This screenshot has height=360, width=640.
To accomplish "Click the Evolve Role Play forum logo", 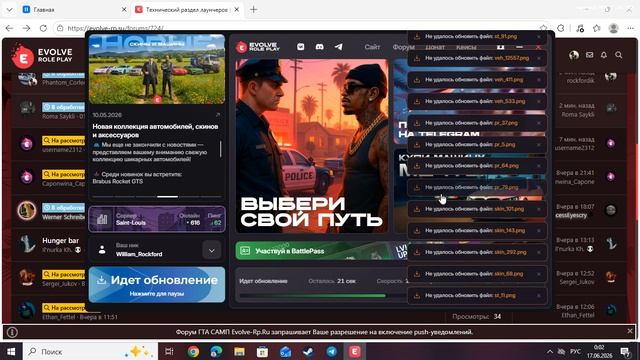I will tap(42, 56).
